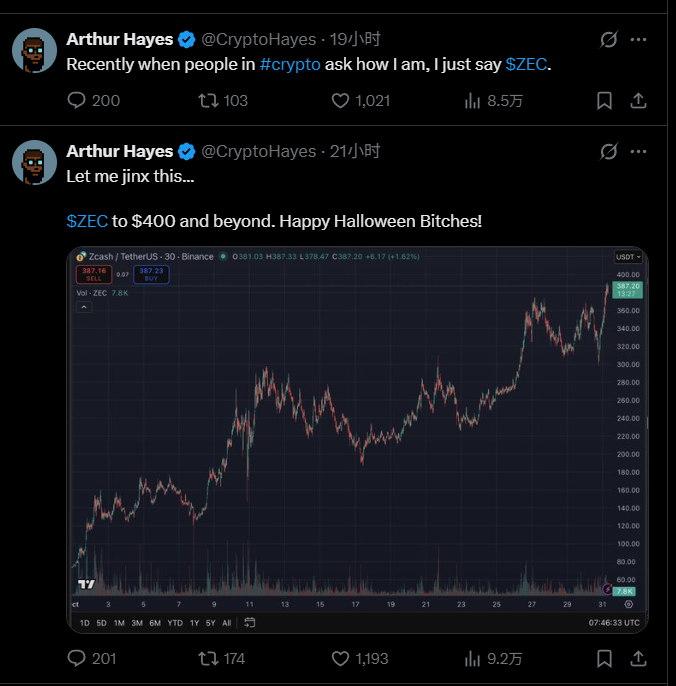
Task: Open the #crypto hashtag link
Action: (290, 64)
